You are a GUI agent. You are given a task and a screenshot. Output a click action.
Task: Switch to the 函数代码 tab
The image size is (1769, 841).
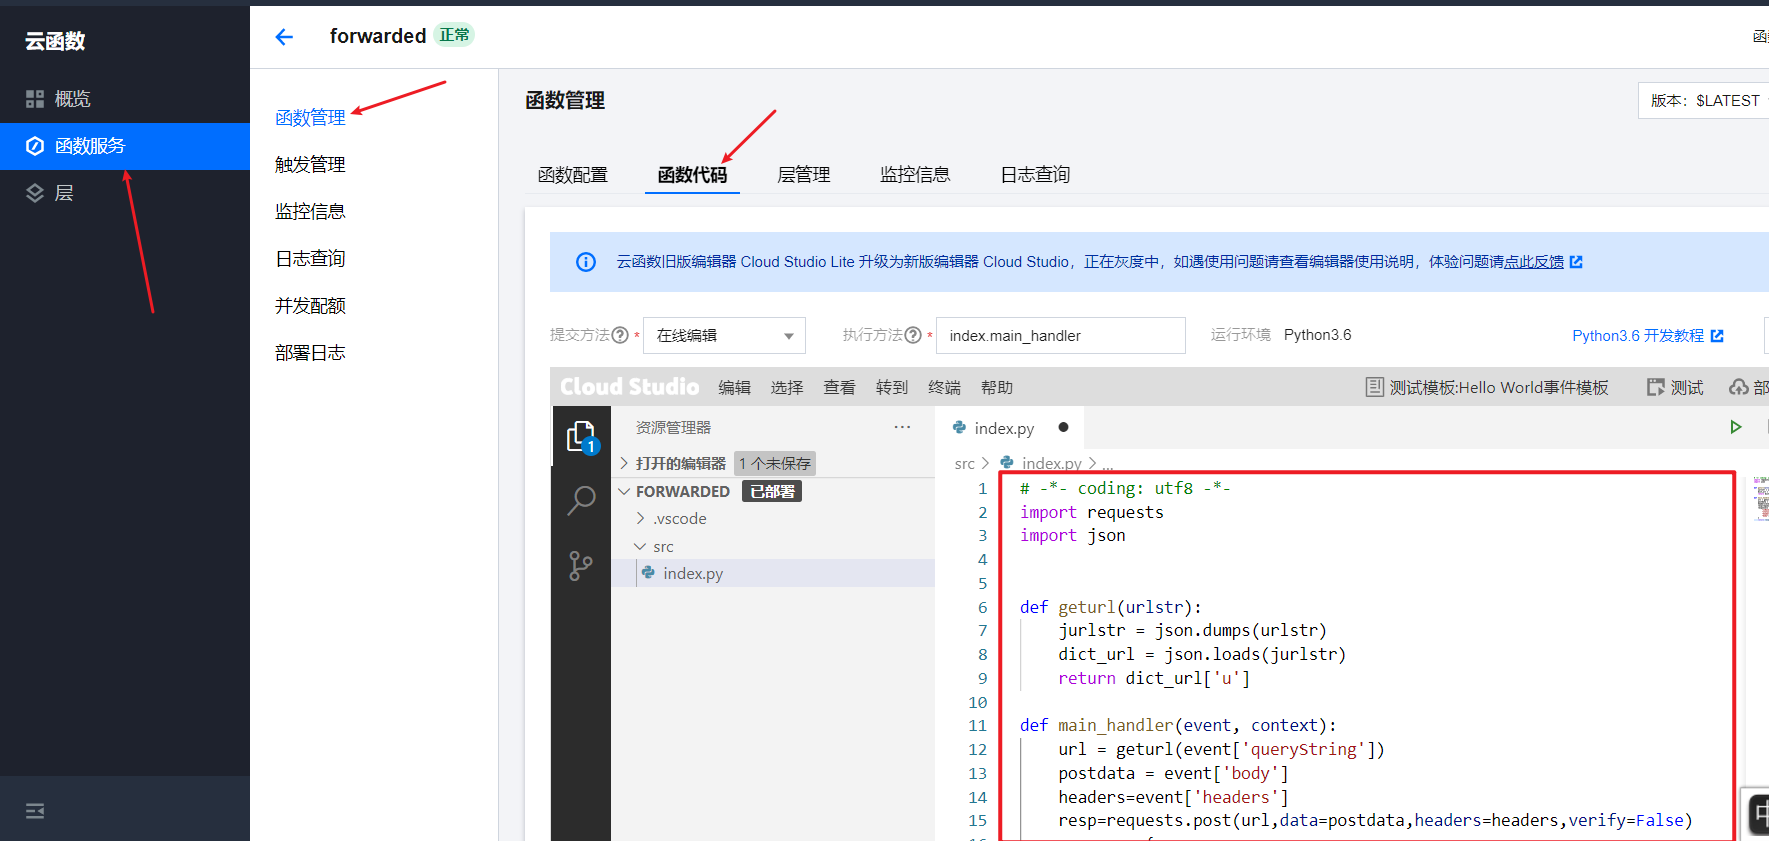pyautogui.click(x=692, y=175)
